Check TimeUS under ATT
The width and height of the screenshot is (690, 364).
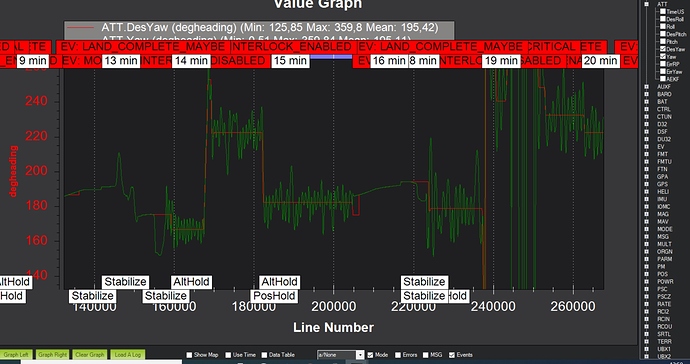point(662,12)
